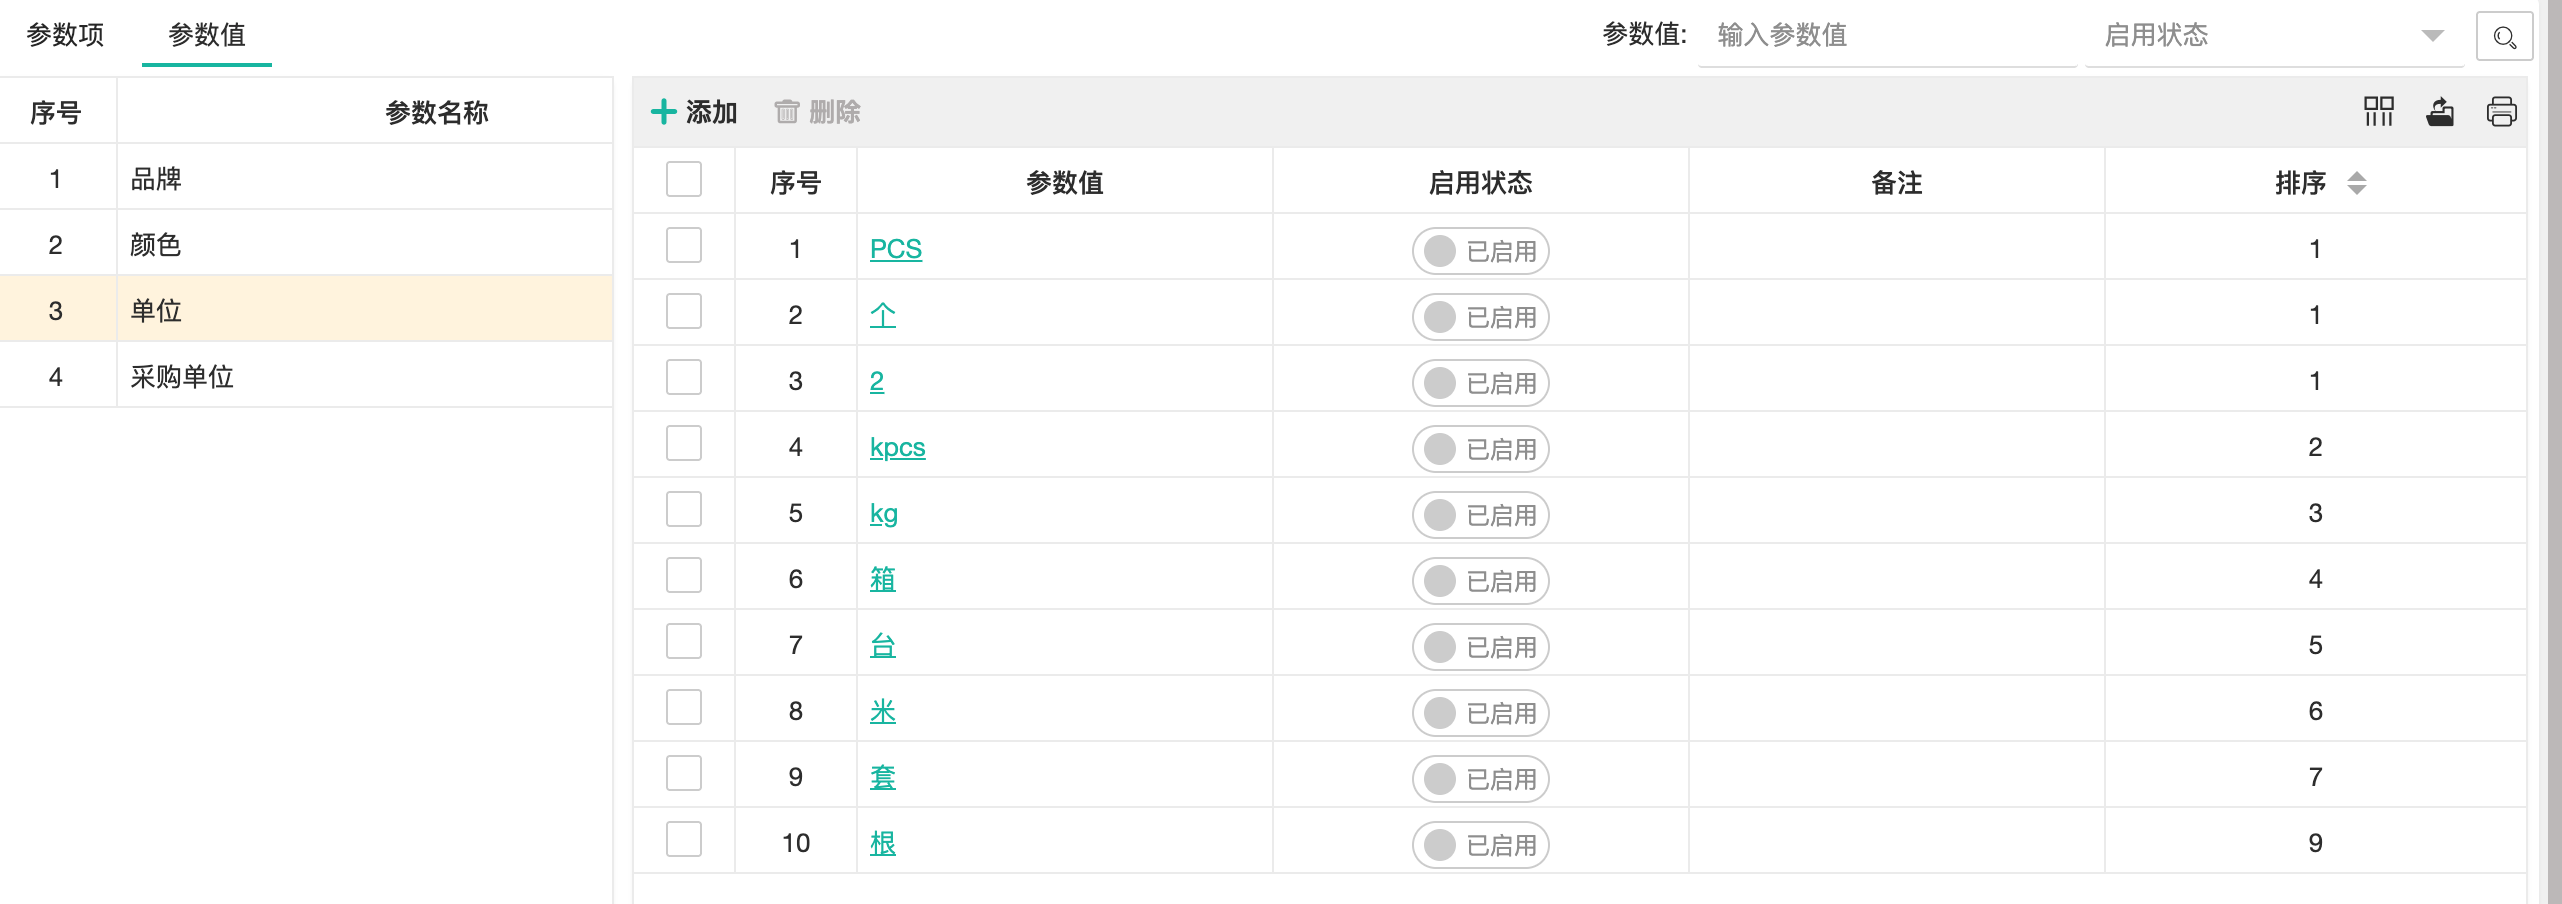
Task: Click the export icon in table toolbar
Action: (x=2440, y=111)
